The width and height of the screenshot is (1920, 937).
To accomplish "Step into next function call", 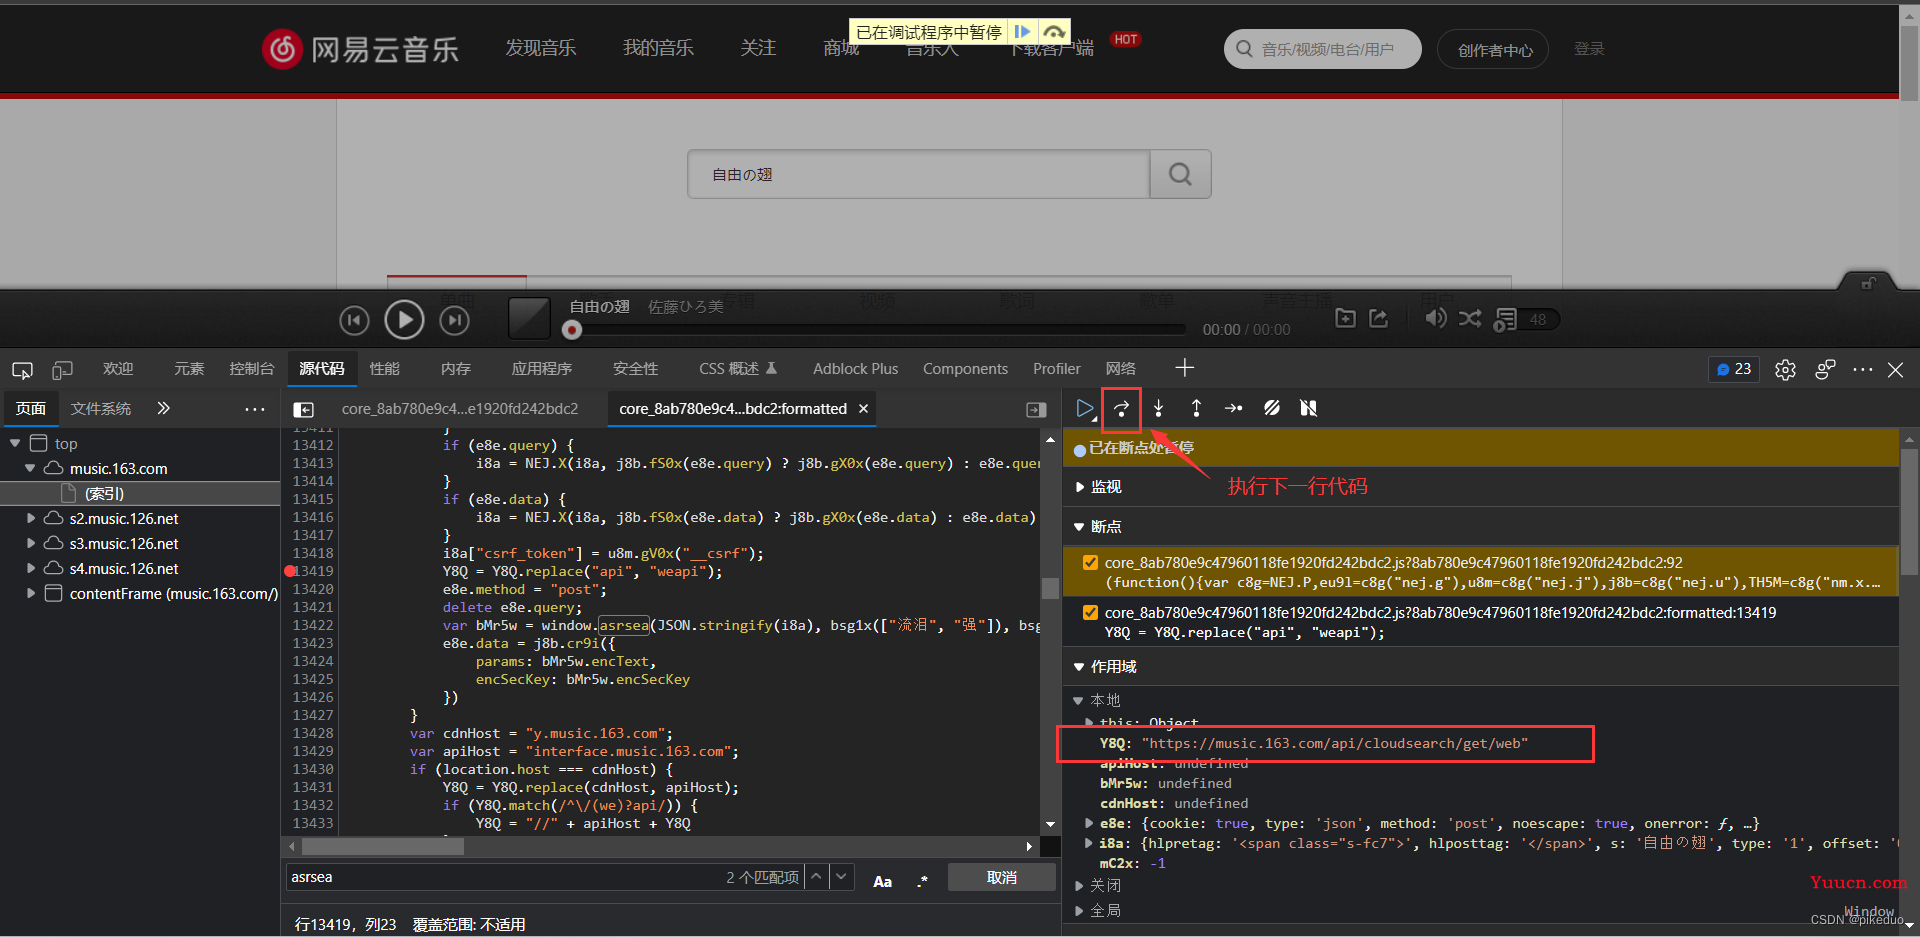I will [x=1158, y=408].
